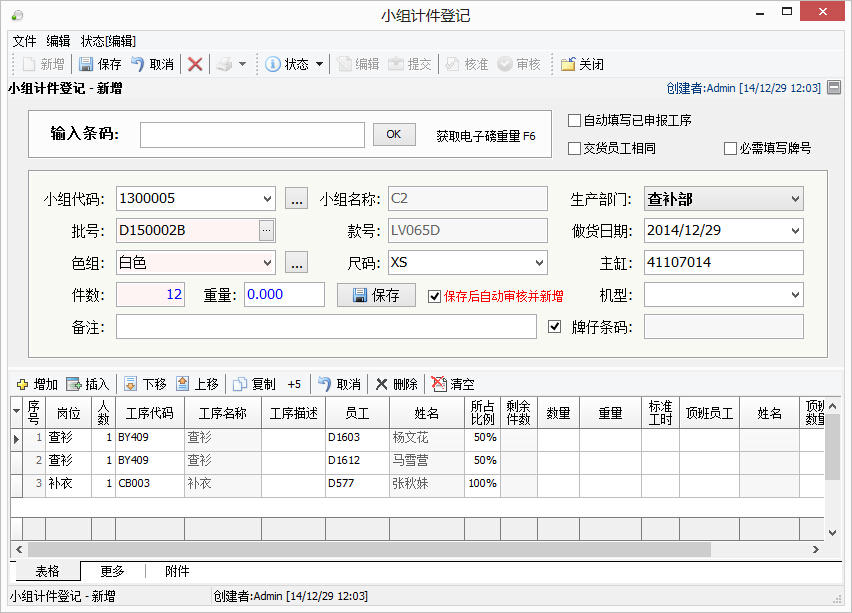Click the 审核 audit toolbar icon
Viewport: 852px width, 613px height.
coord(505,64)
